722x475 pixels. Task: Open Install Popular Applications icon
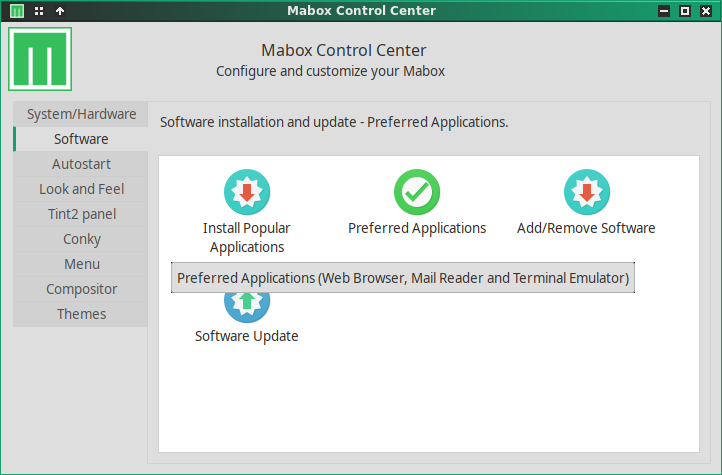coord(246,193)
